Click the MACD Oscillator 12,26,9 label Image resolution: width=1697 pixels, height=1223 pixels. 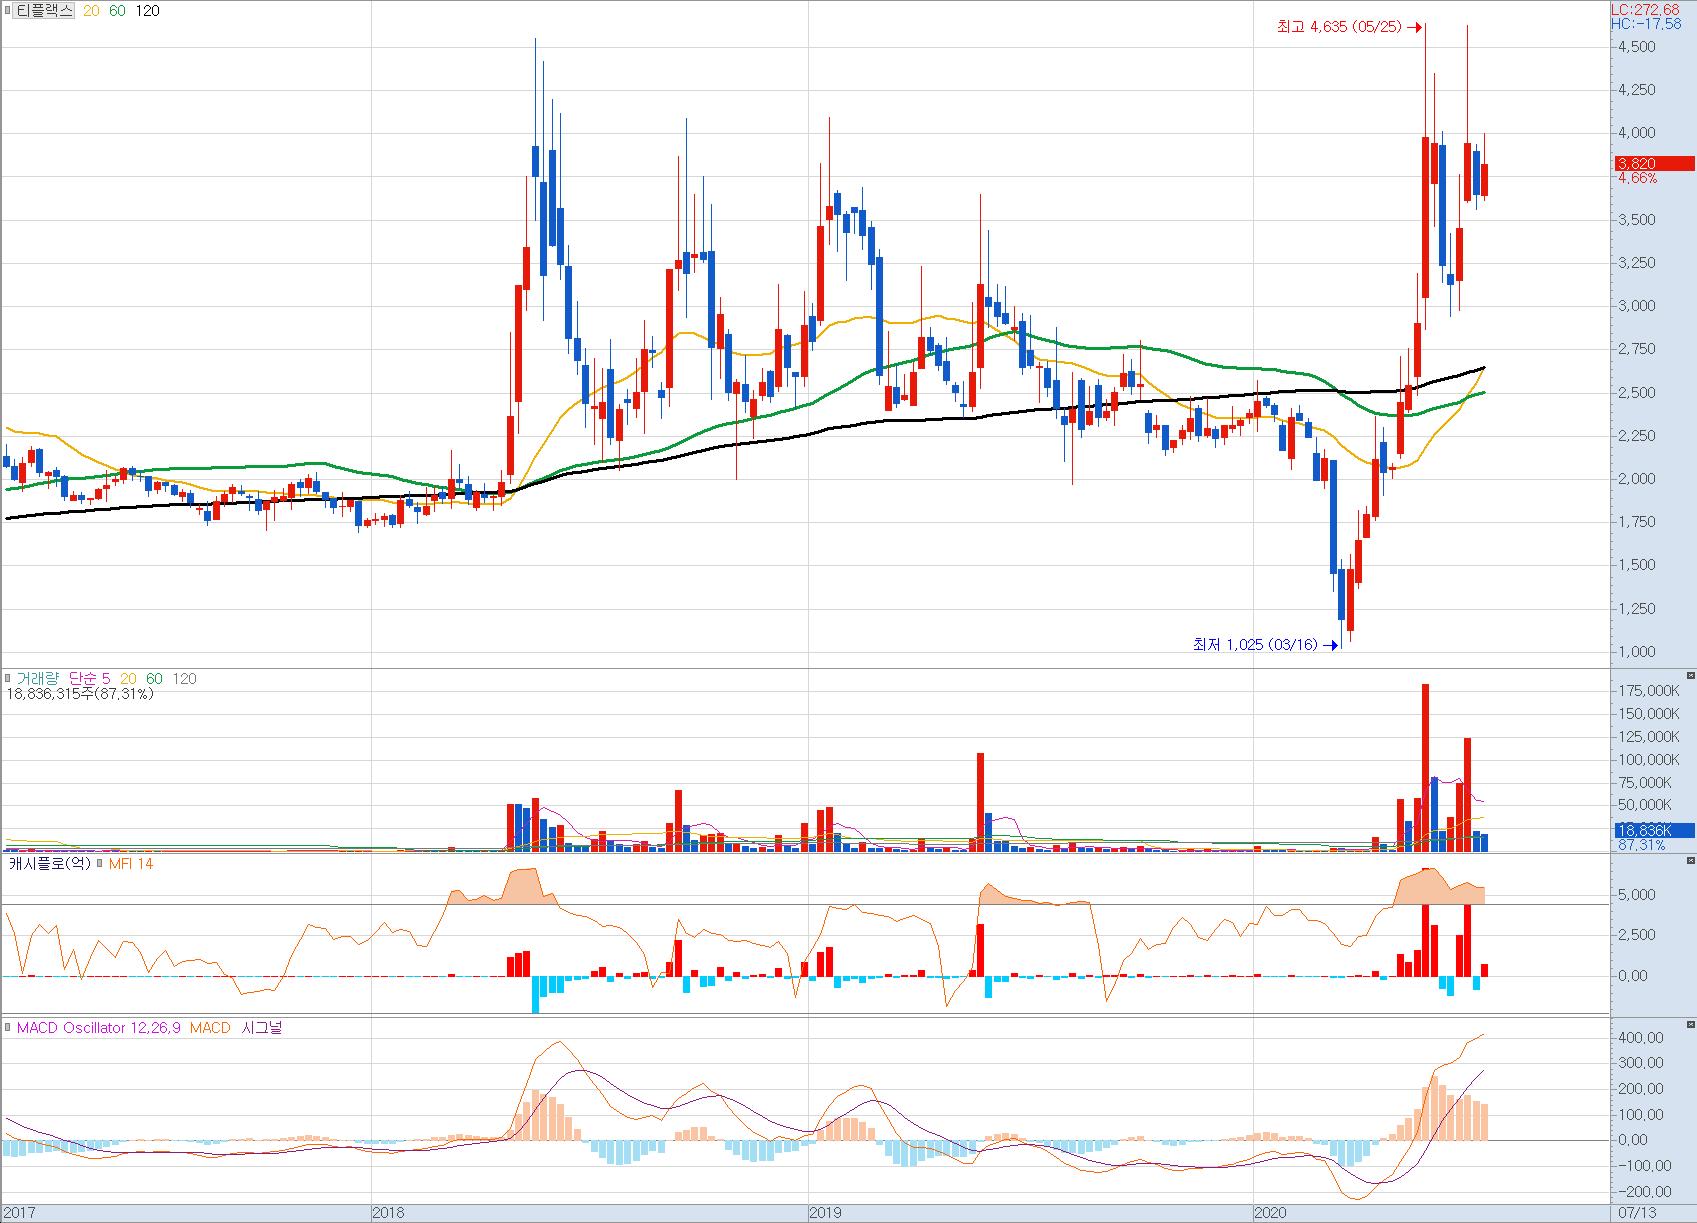coord(99,1027)
